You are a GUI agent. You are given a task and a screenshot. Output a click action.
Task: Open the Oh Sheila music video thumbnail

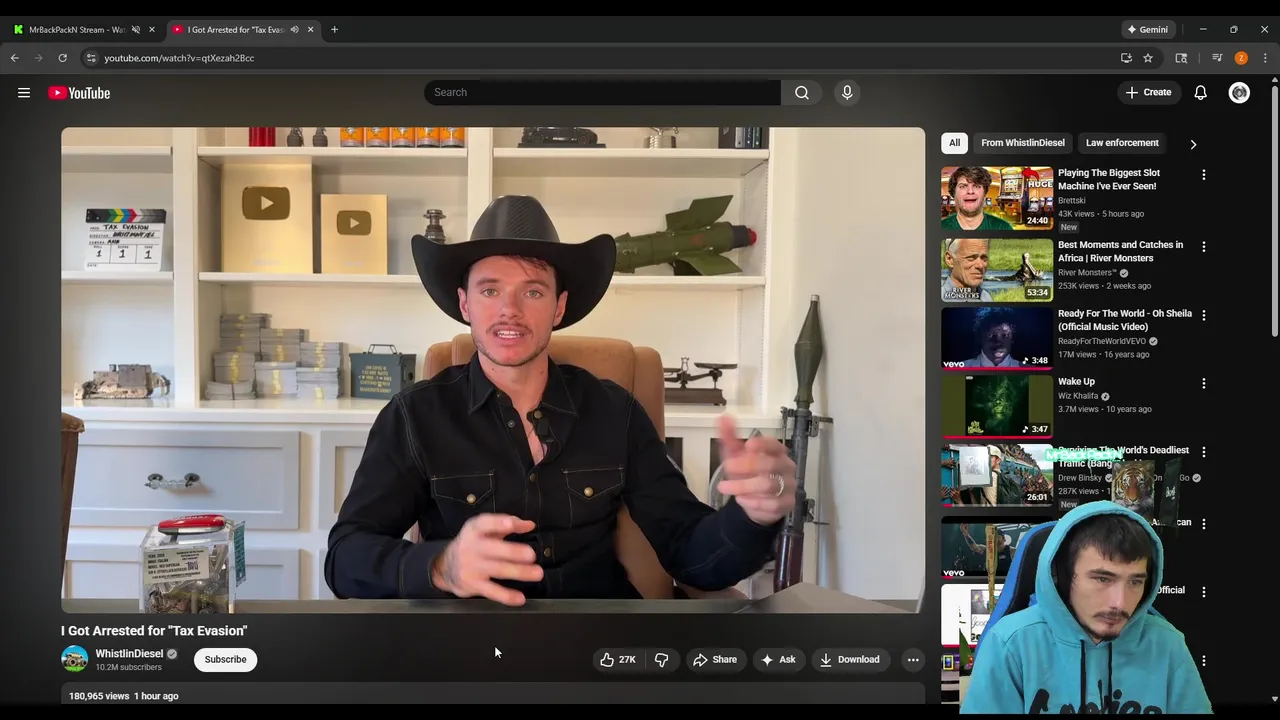[997, 338]
